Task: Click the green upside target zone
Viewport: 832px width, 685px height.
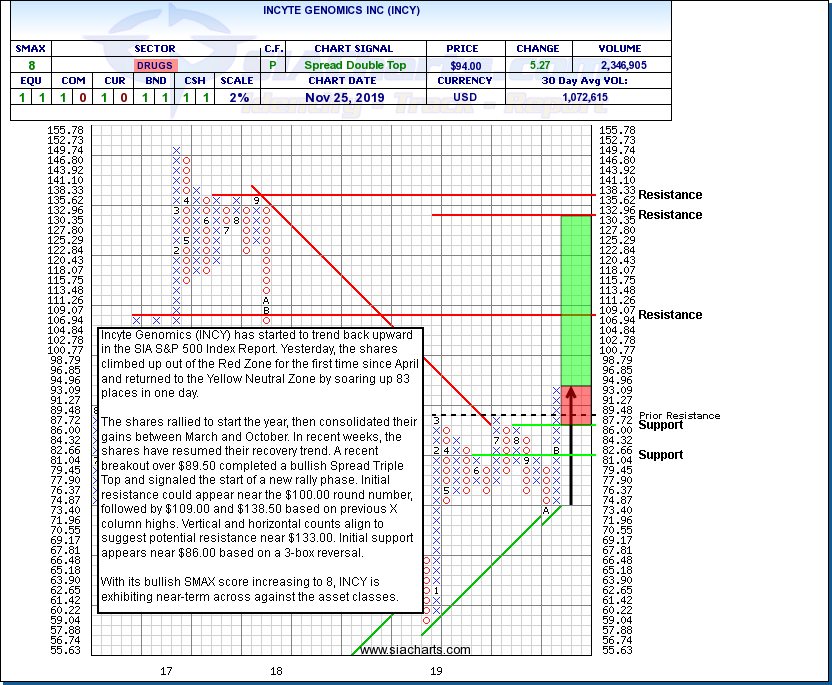Action: 576,298
